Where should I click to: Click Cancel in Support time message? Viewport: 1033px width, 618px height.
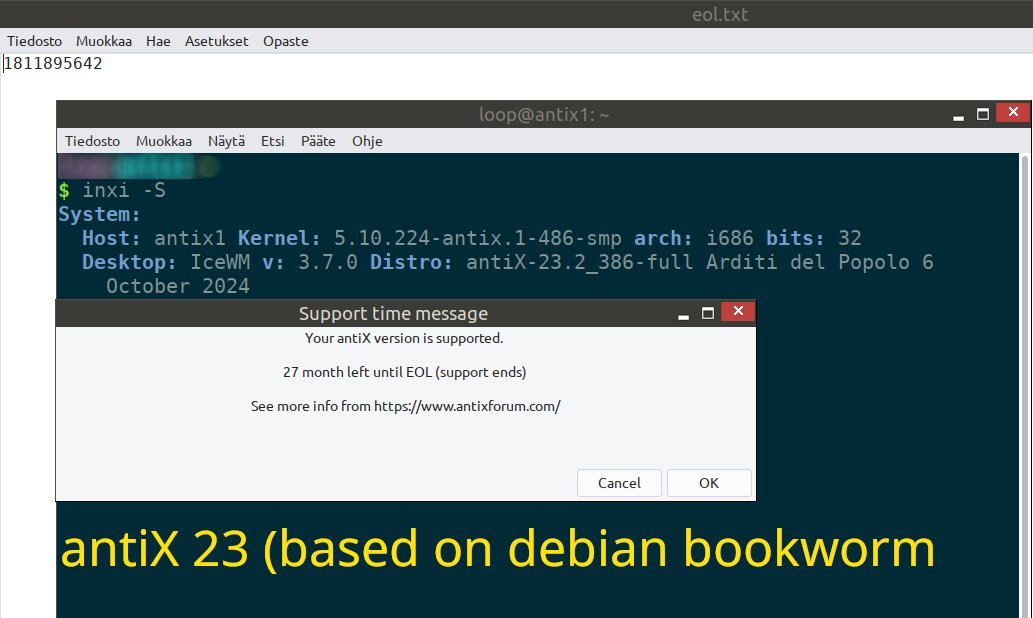point(619,483)
